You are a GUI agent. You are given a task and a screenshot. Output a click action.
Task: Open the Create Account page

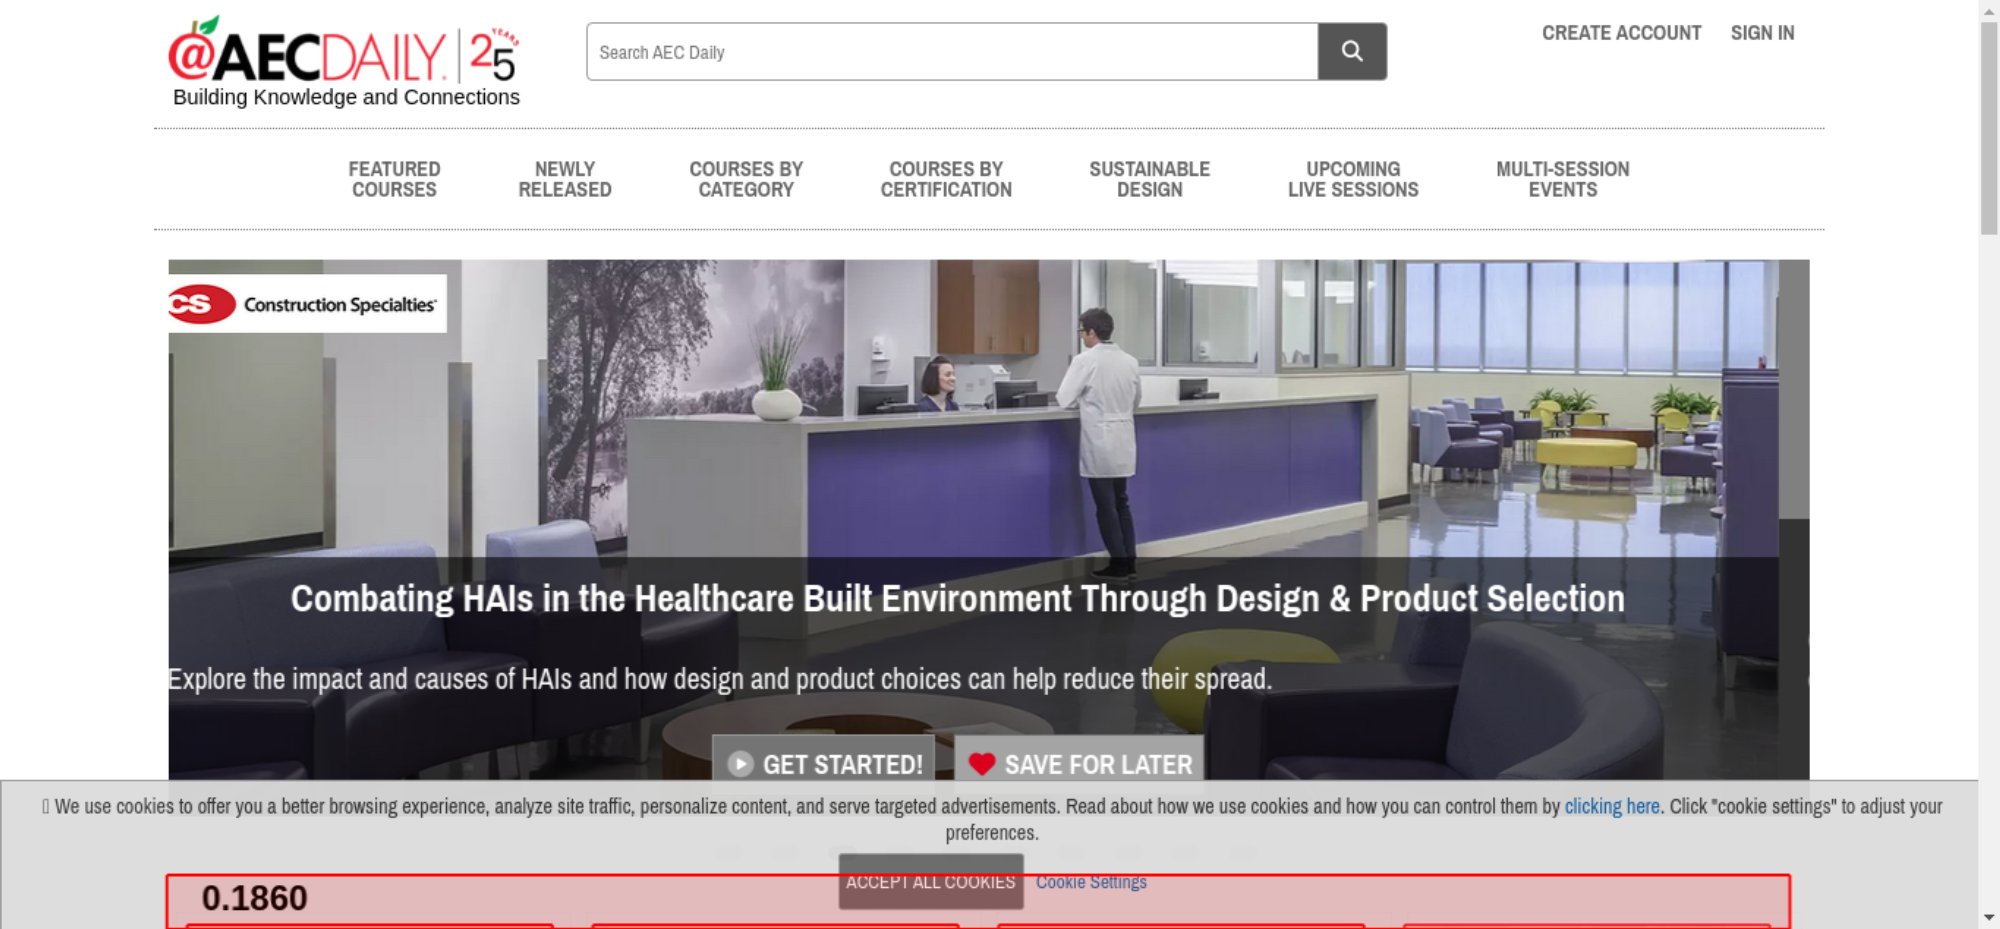[x=1621, y=33]
